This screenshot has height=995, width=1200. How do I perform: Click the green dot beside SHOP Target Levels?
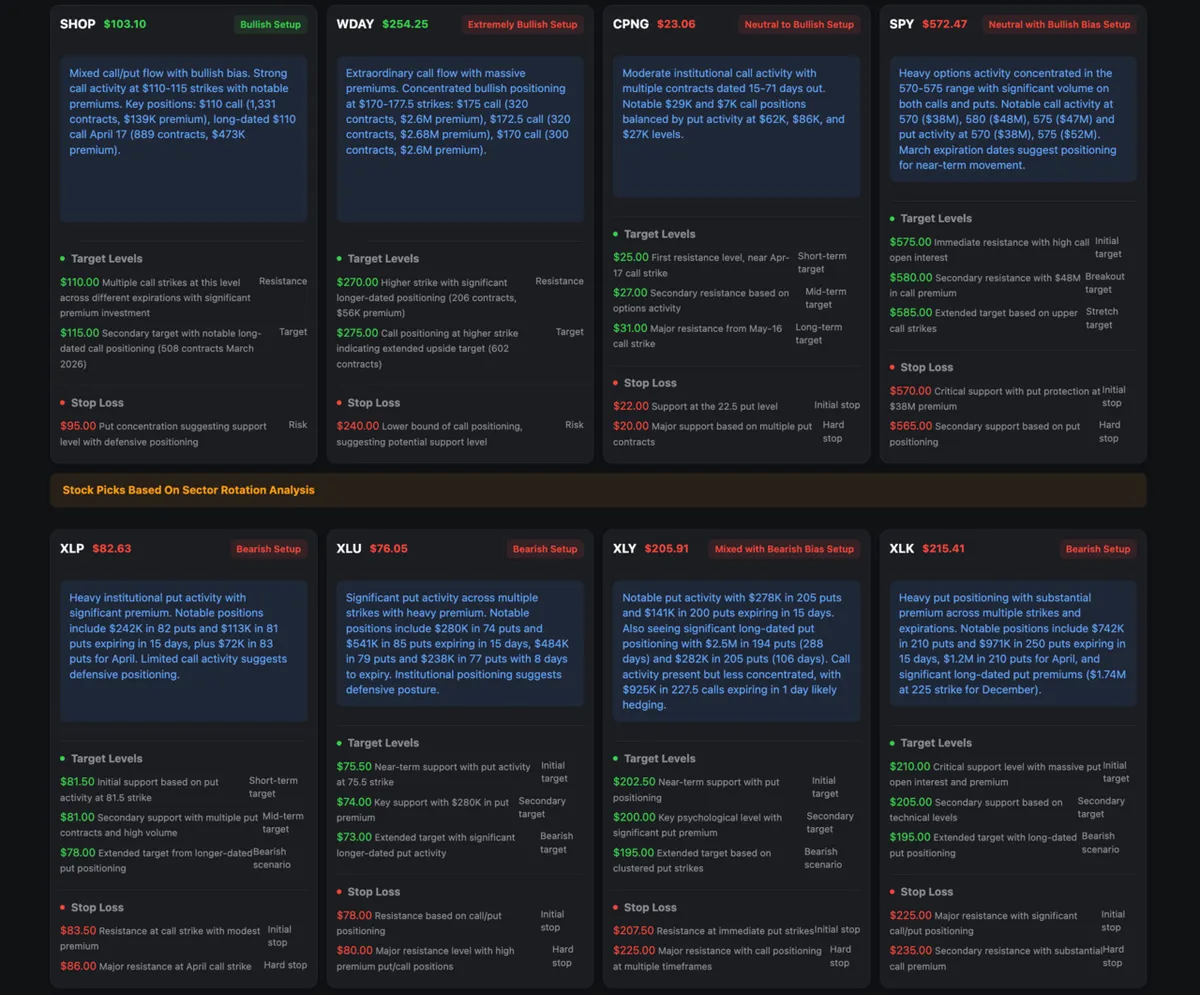[62, 258]
